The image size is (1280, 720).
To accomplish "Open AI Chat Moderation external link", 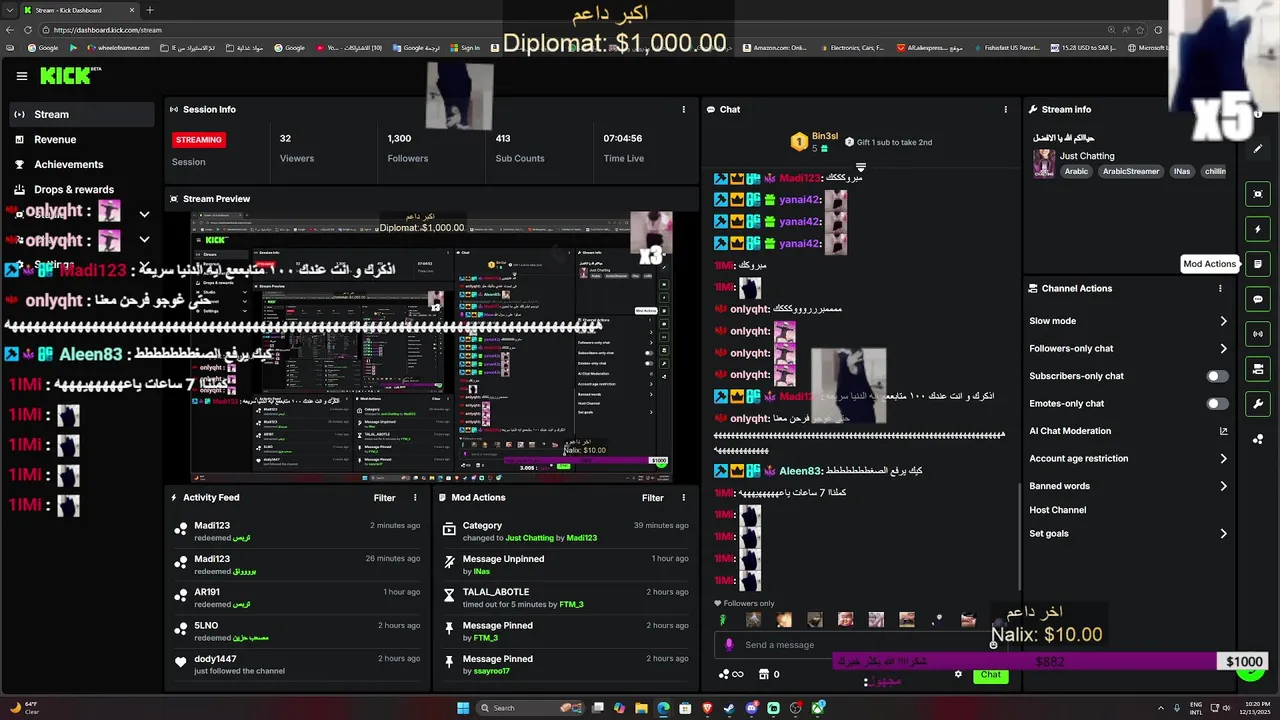I will point(1223,431).
